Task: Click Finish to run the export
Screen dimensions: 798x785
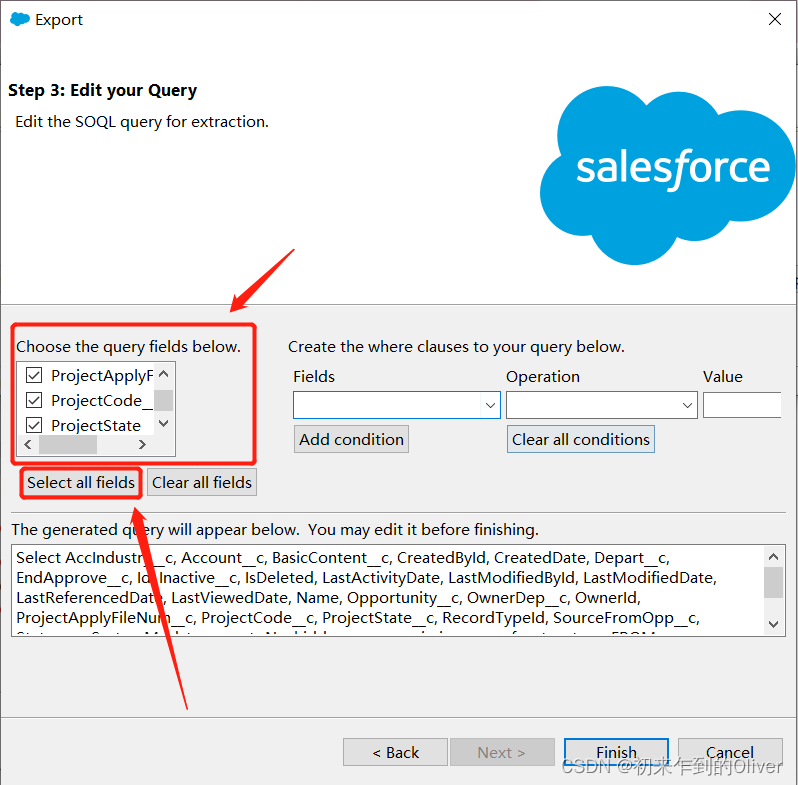Action: coord(616,752)
